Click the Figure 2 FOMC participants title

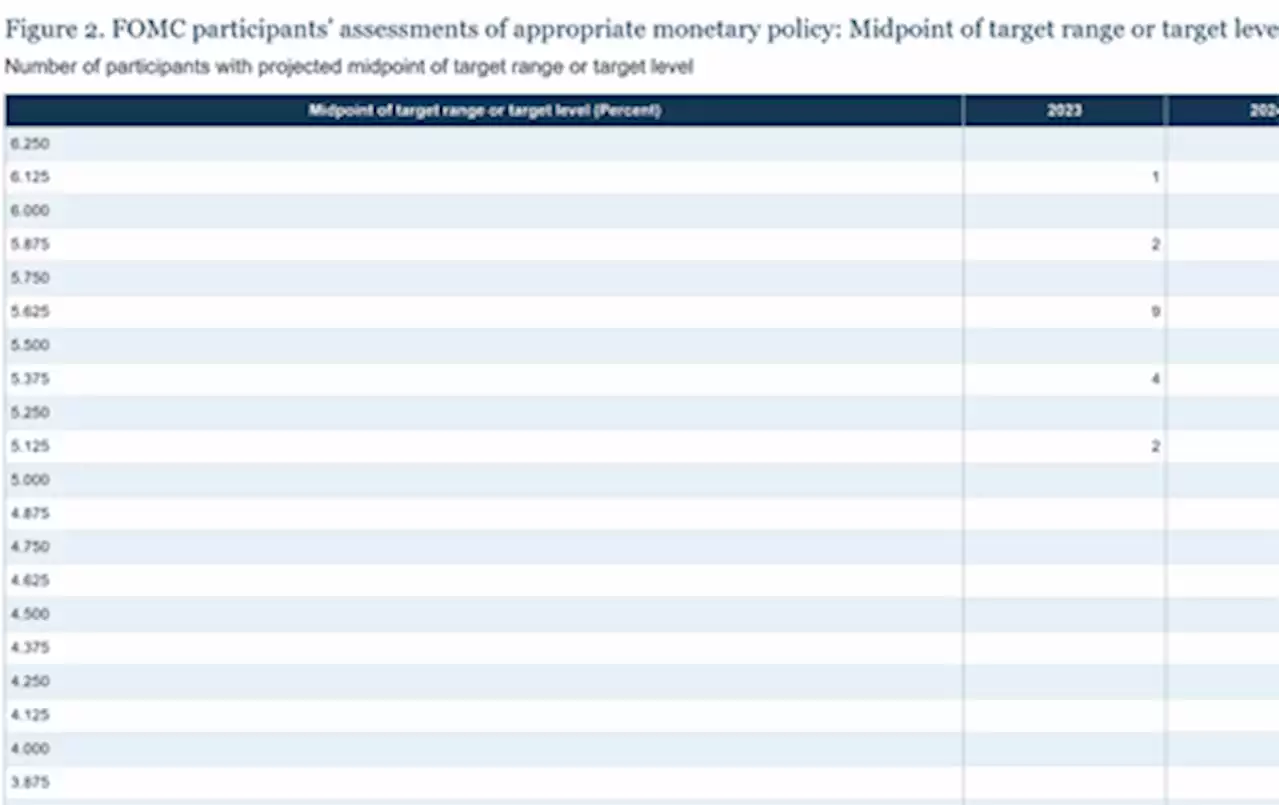[x=642, y=28]
